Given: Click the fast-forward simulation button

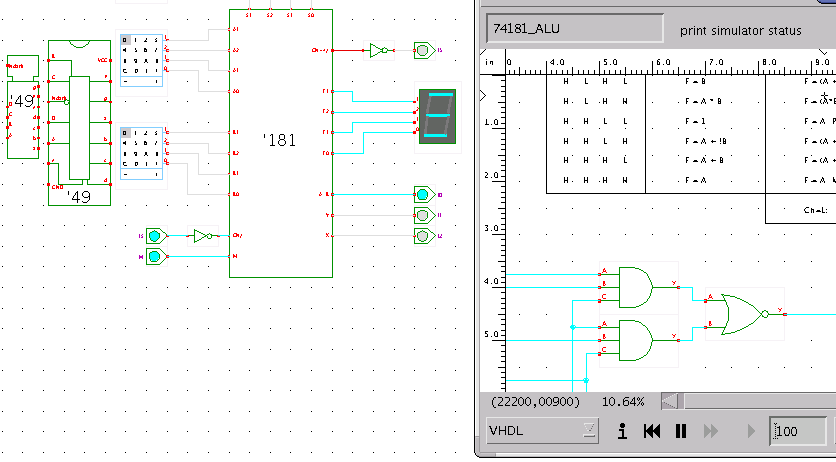Looking at the screenshot, I should point(711,431).
